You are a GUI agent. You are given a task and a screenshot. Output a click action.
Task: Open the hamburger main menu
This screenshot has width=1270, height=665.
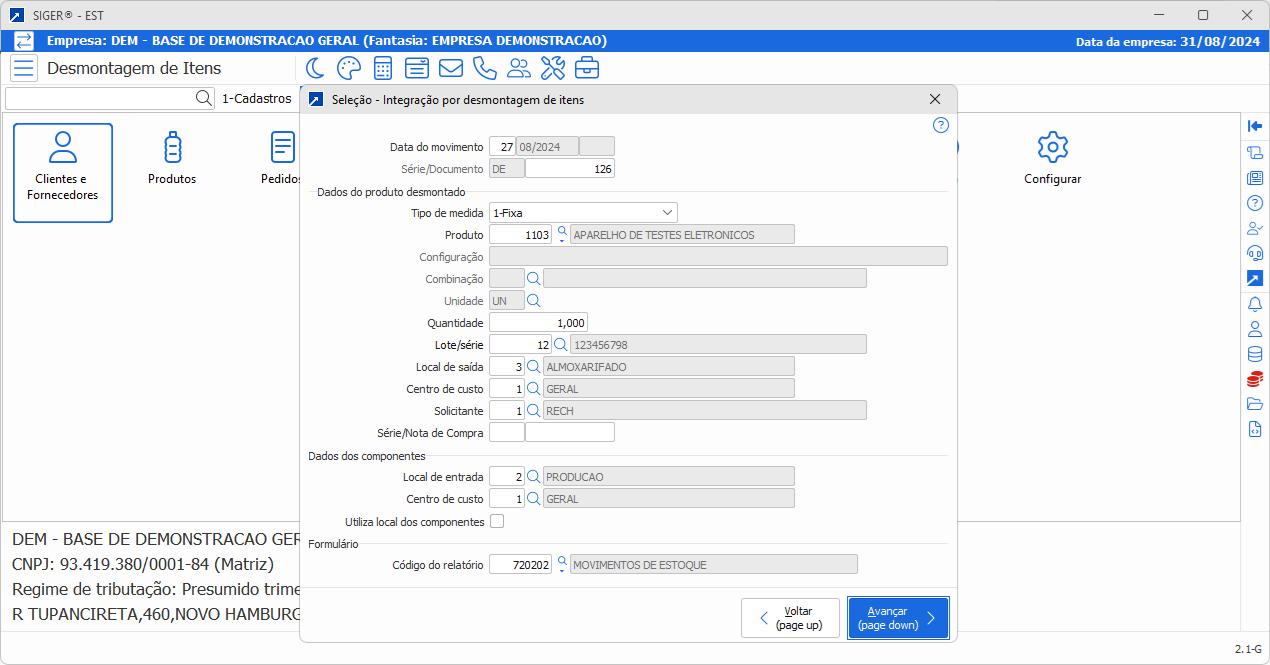(x=24, y=68)
